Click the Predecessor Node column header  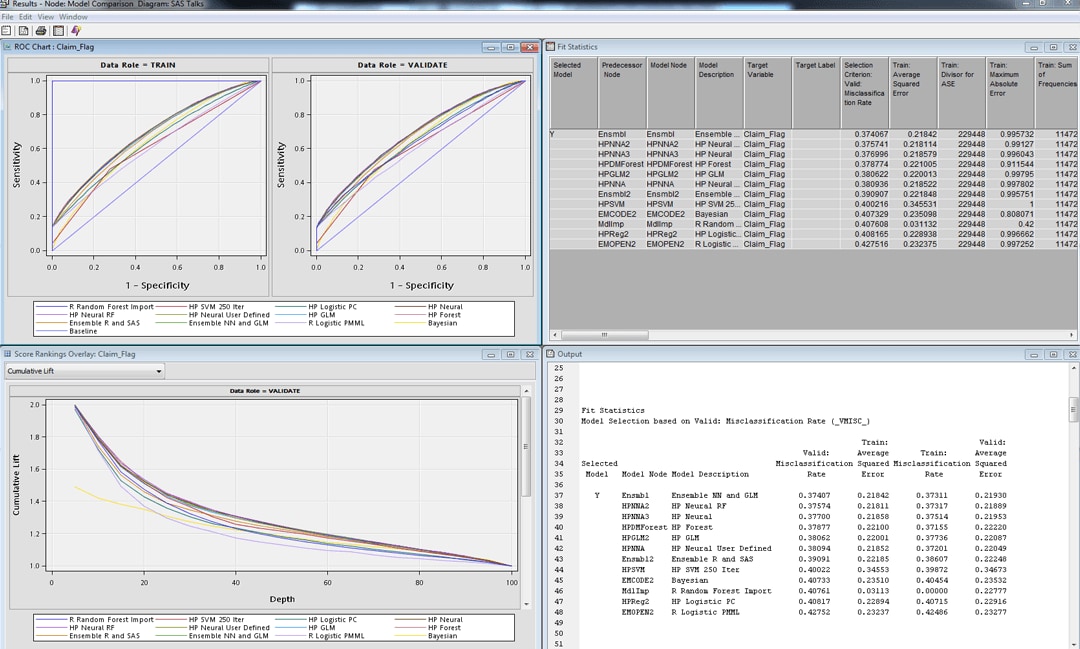pyautogui.click(x=621, y=93)
